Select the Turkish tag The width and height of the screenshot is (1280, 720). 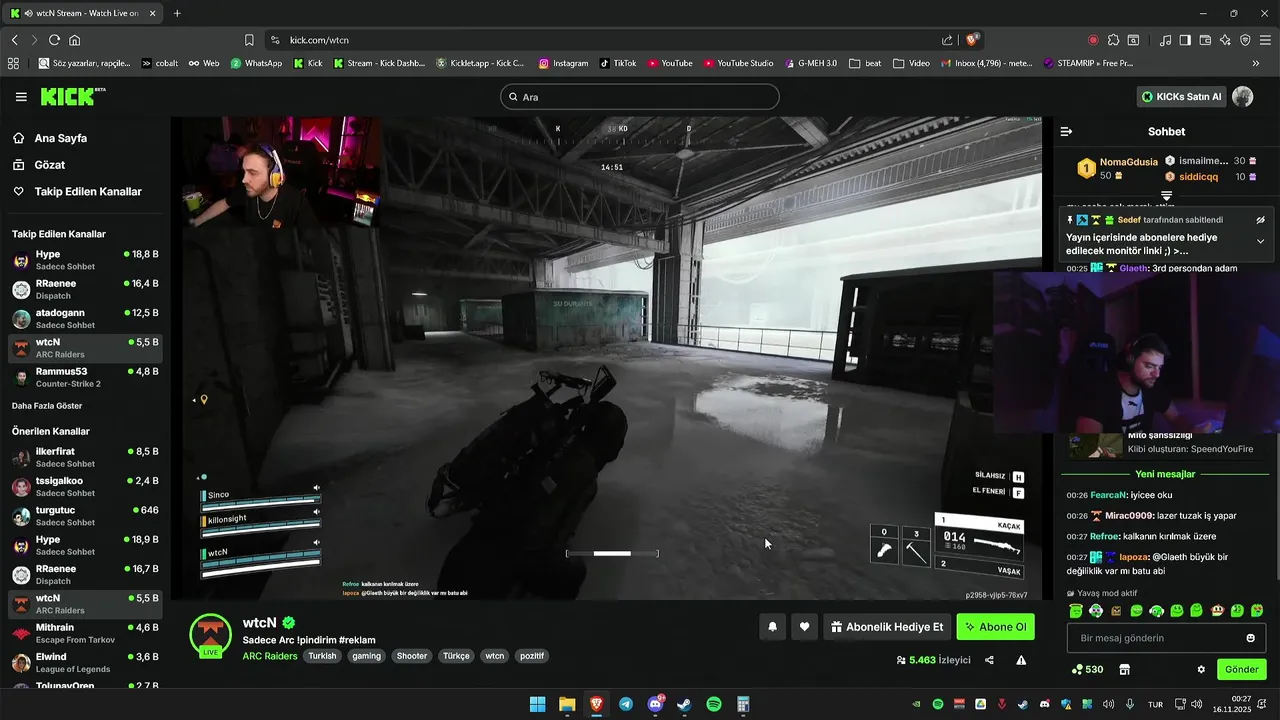click(322, 656)
